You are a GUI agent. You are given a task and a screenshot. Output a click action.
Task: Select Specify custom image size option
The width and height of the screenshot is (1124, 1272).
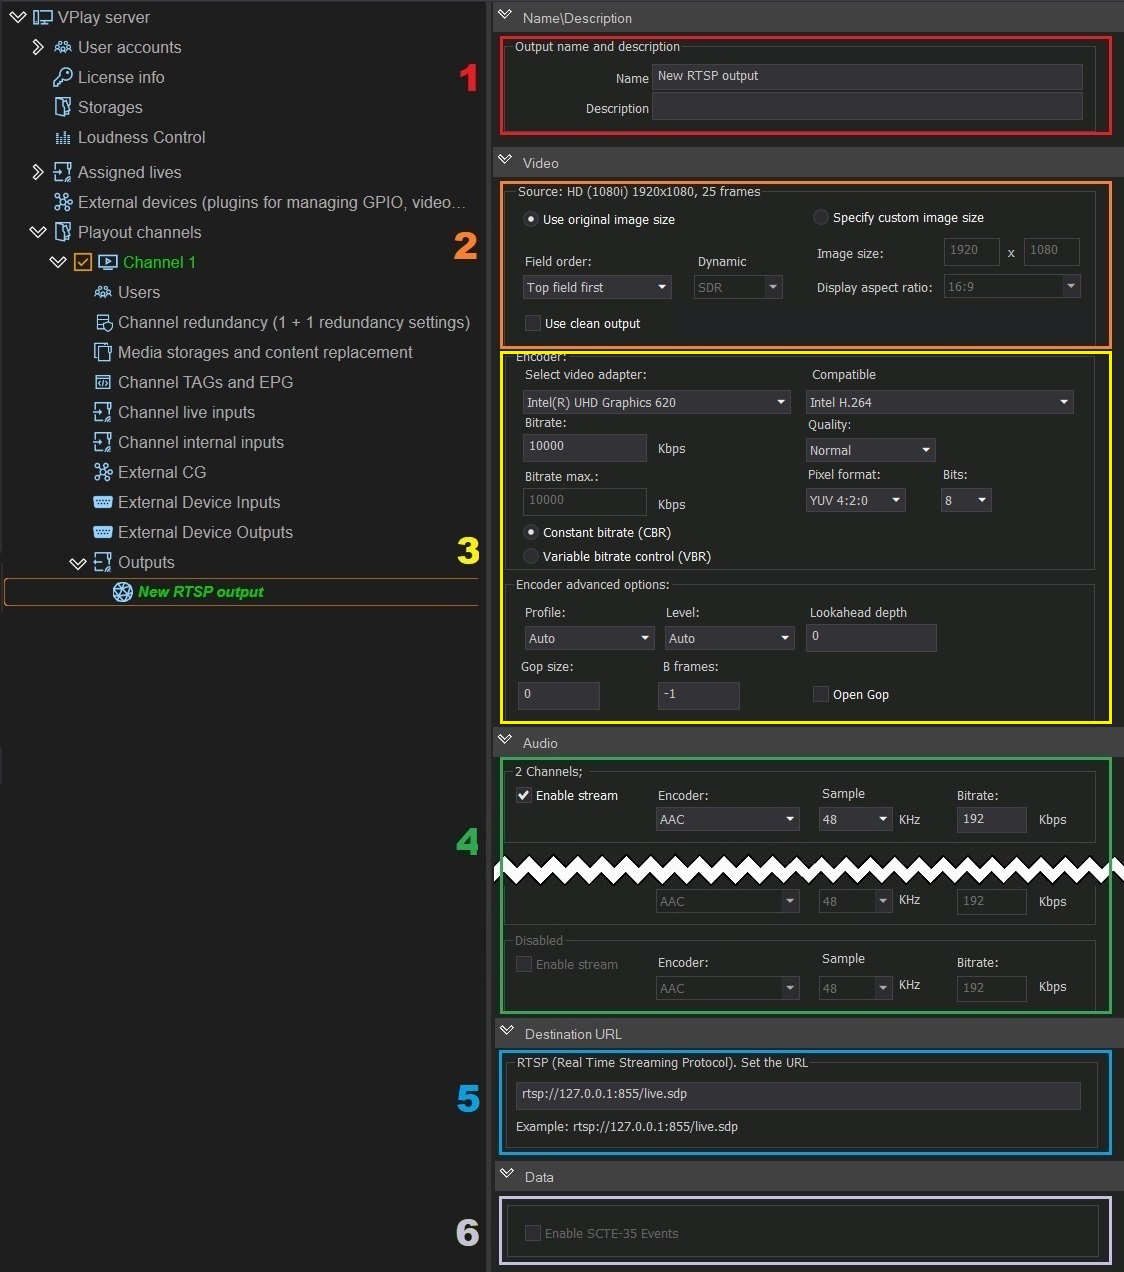coord(821,217)
